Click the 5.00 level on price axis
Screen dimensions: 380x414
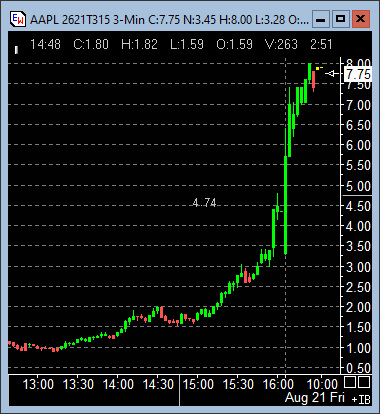358,186
